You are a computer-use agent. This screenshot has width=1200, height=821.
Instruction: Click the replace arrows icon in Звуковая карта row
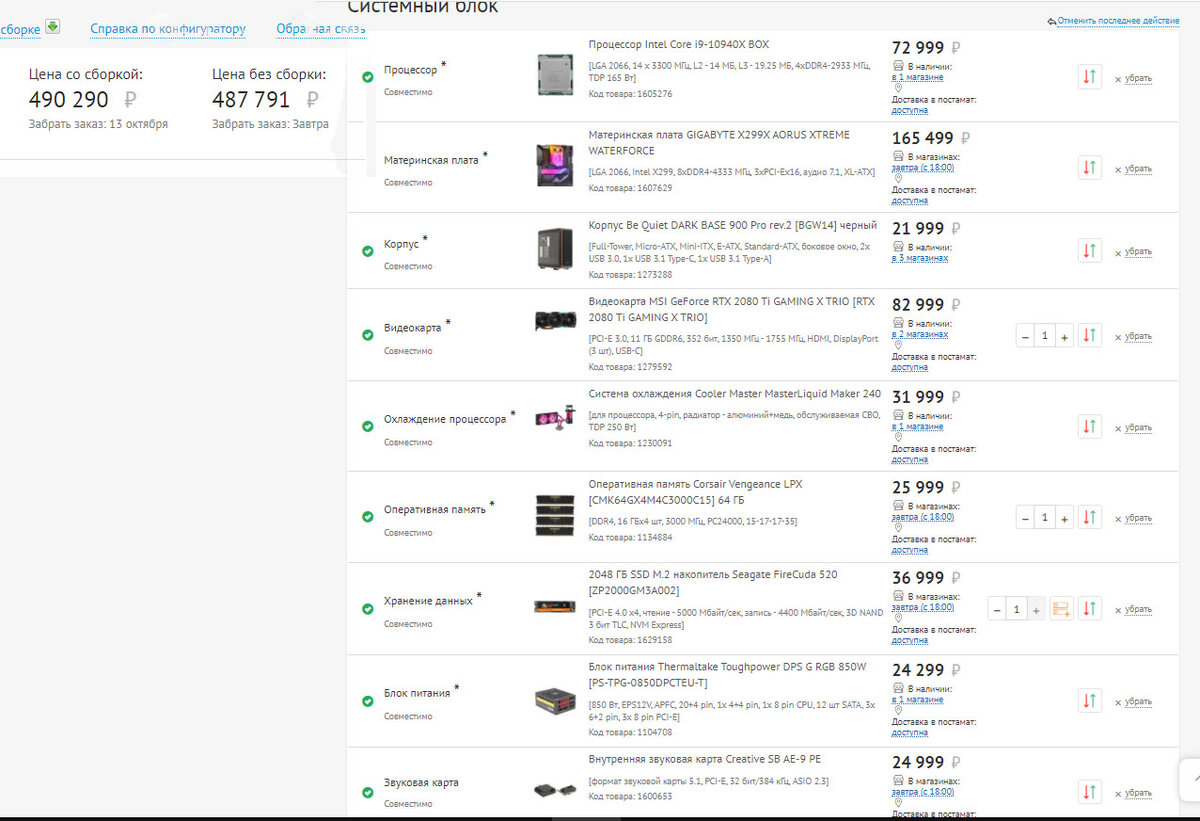(x=1090, y=792)
